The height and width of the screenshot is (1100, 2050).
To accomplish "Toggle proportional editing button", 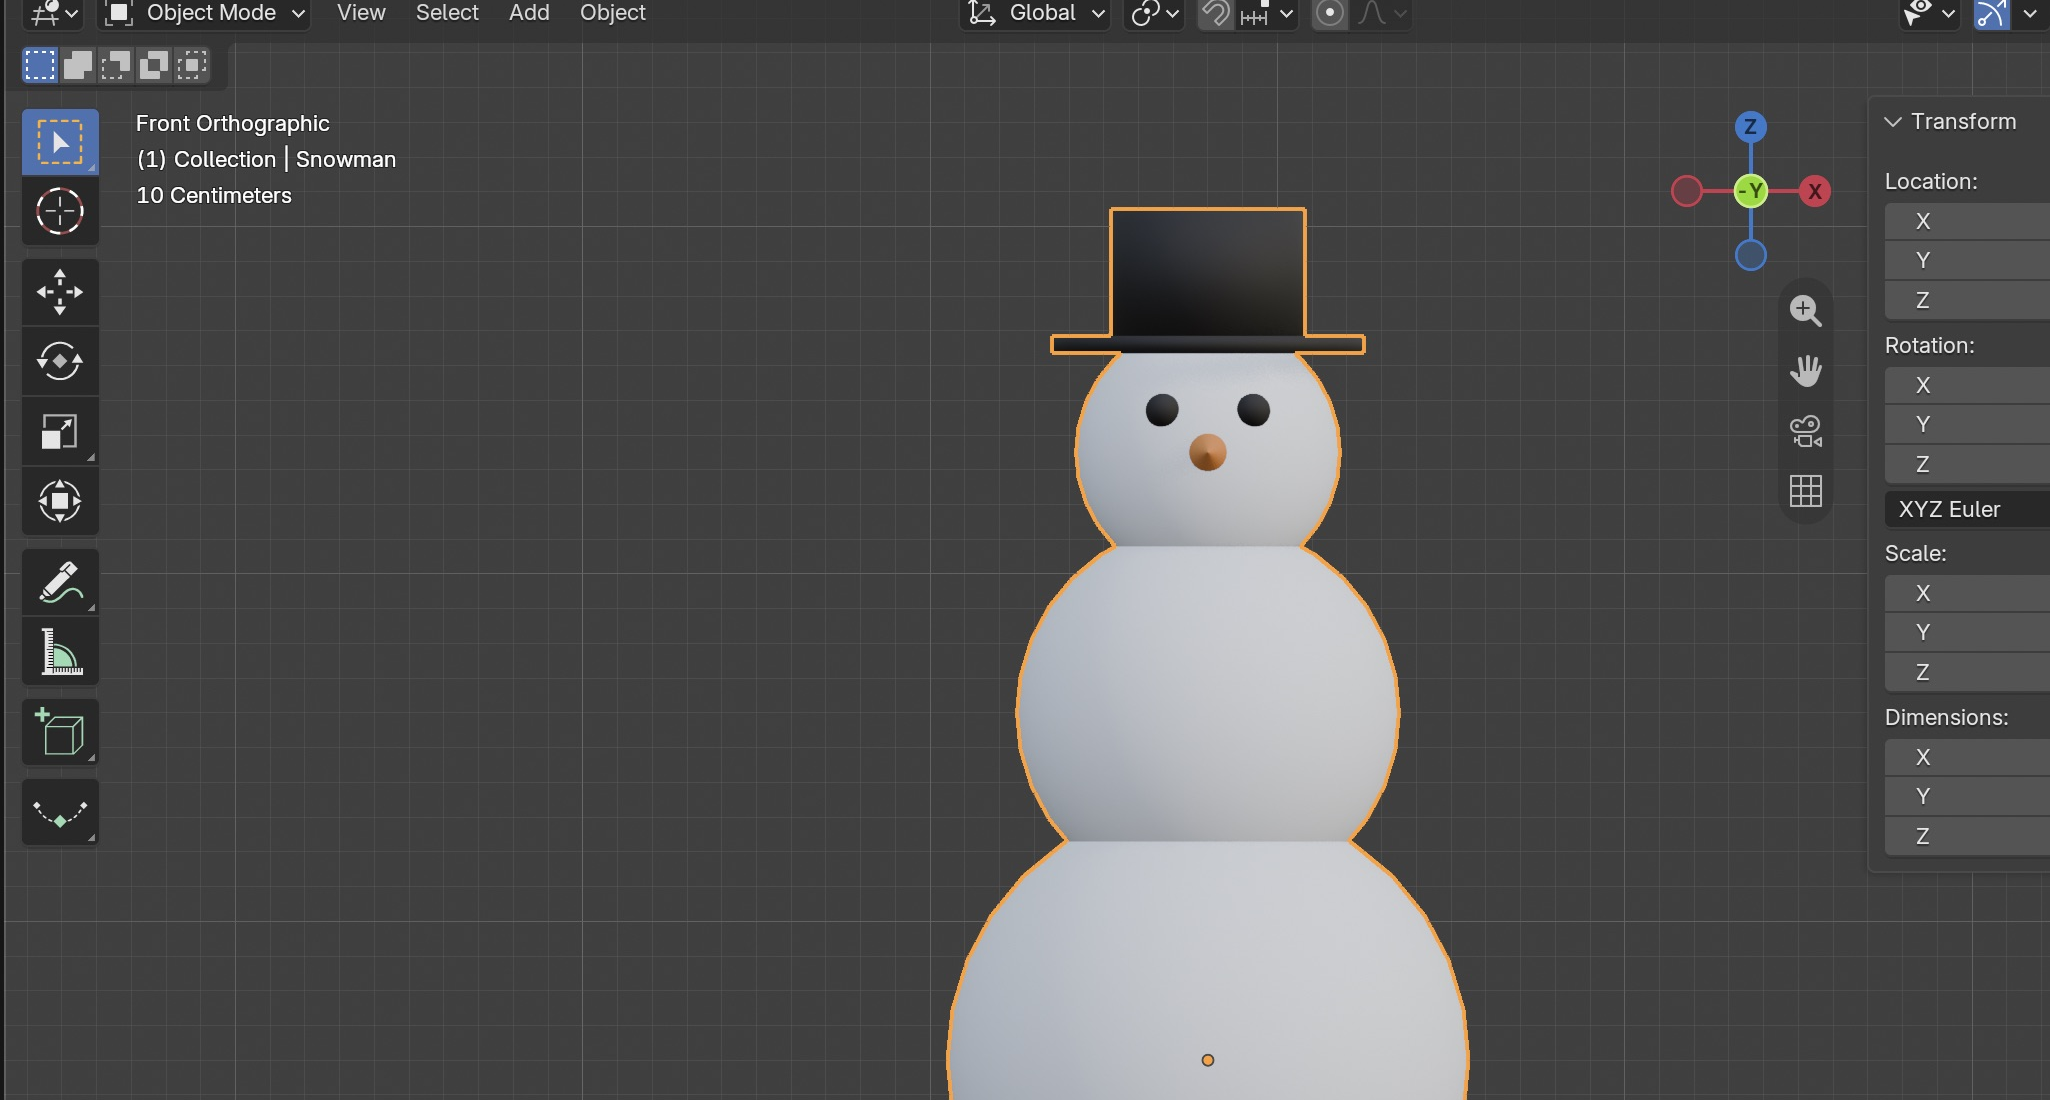I will pyautogui.click(x=1329, y=13).
